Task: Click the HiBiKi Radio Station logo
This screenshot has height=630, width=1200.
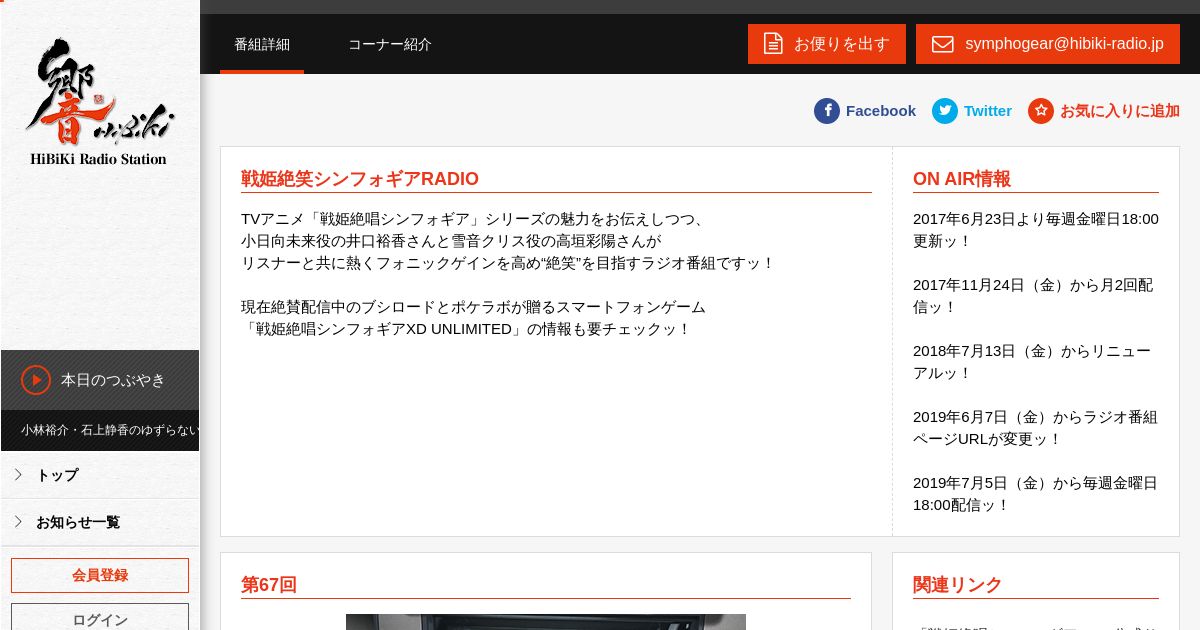Action: coord(99,102)
